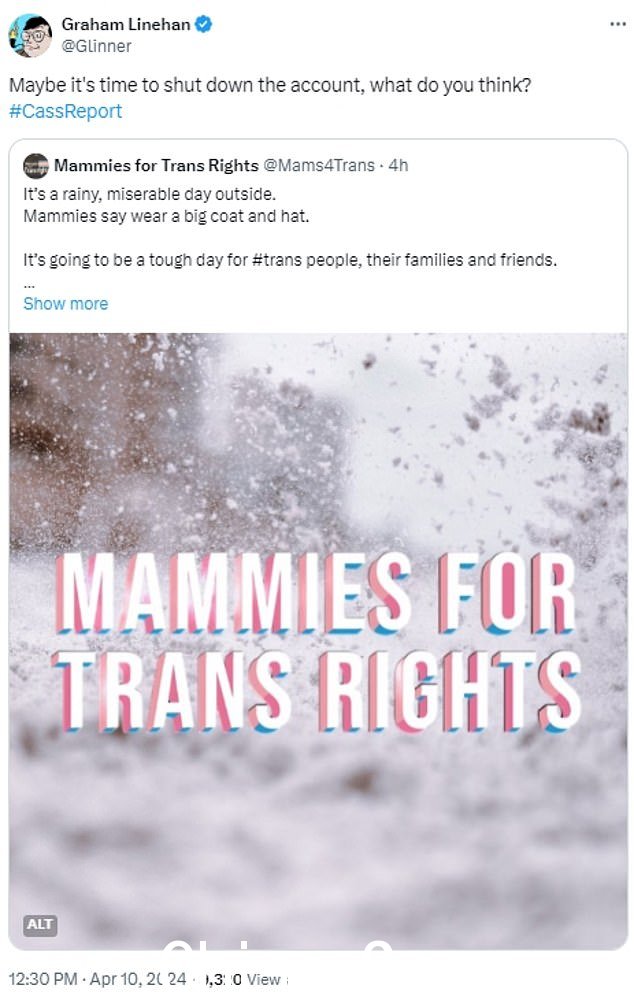Expand quoted tweet with Show more

(x=66, y=304)
